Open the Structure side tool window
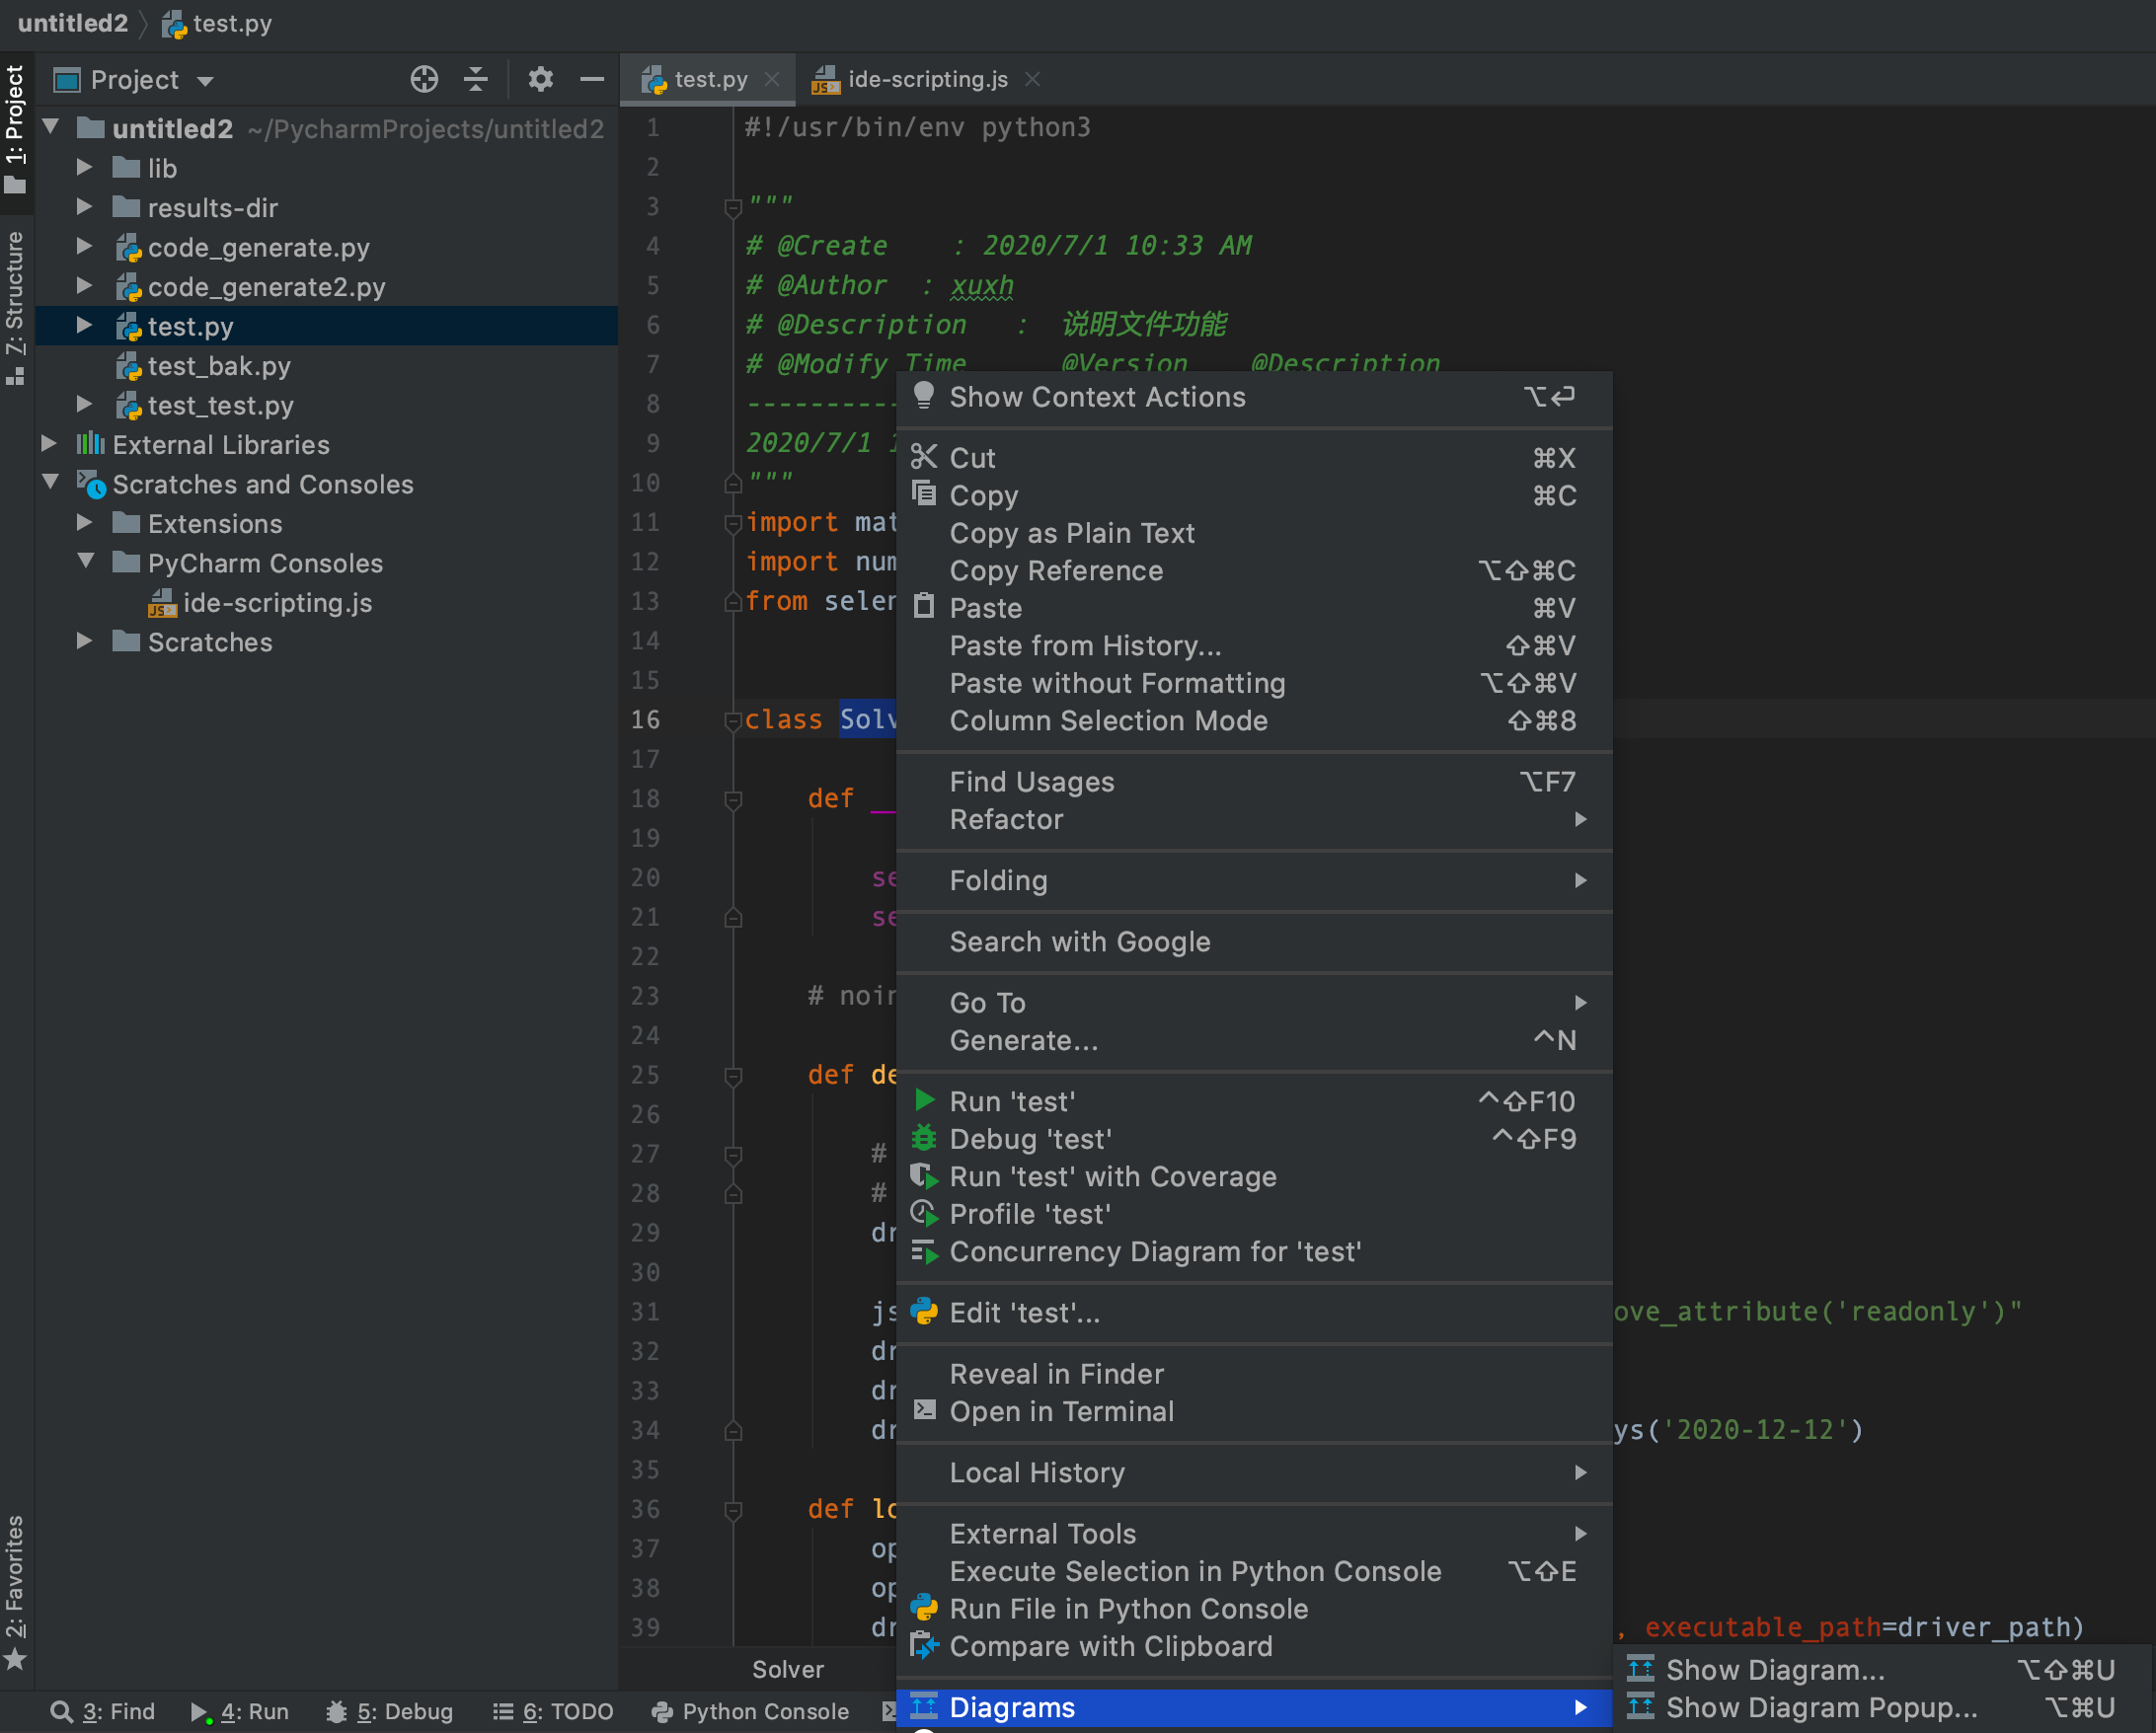The height and width of the screenshot is (1733, 2156). coord(15,308)
